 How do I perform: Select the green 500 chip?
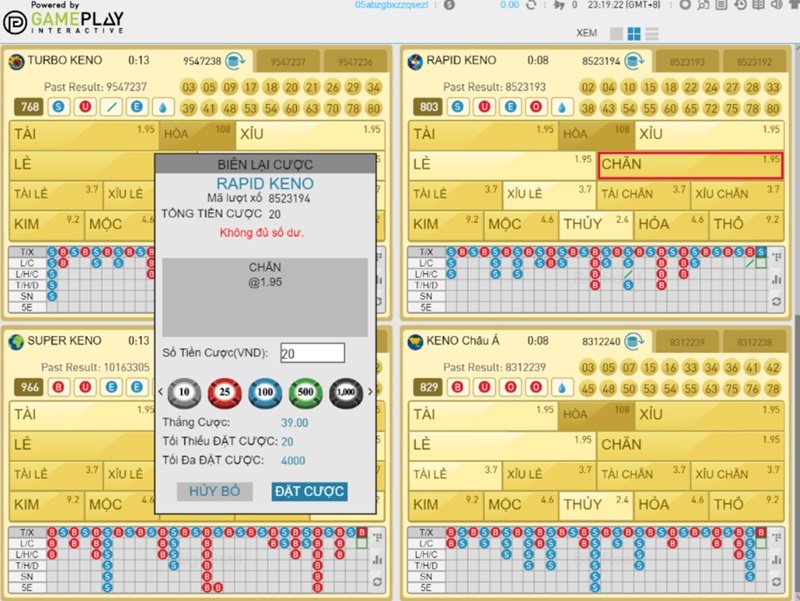[306, 393]
